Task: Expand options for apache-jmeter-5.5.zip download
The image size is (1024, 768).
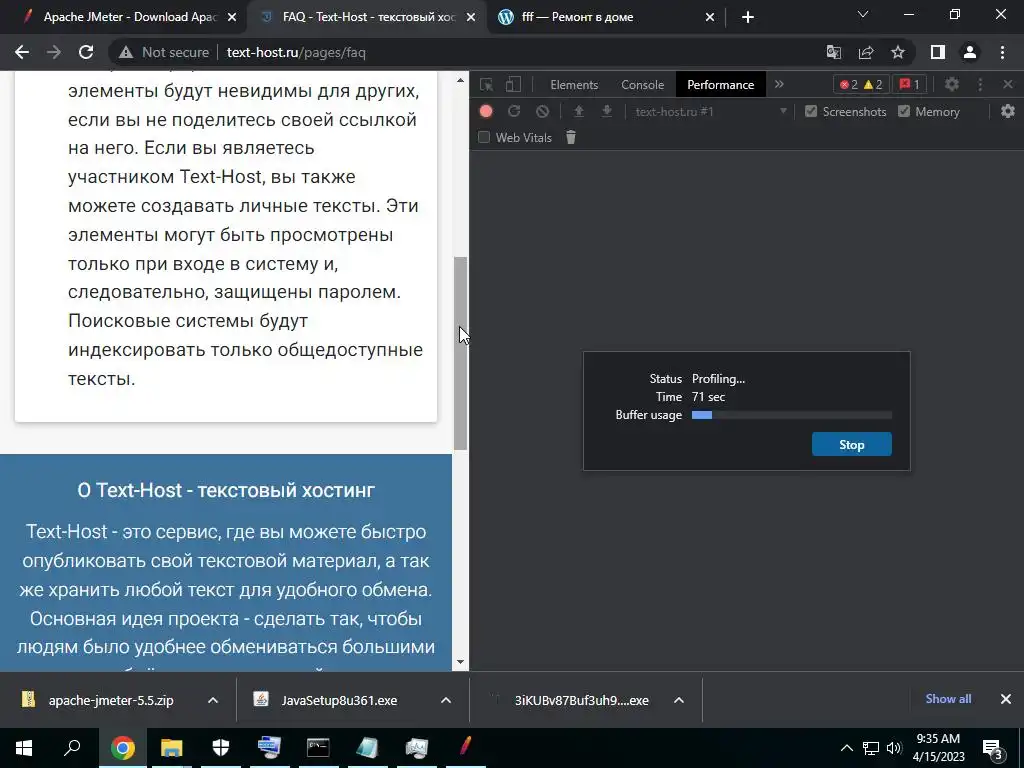Action: click(213, 700)
